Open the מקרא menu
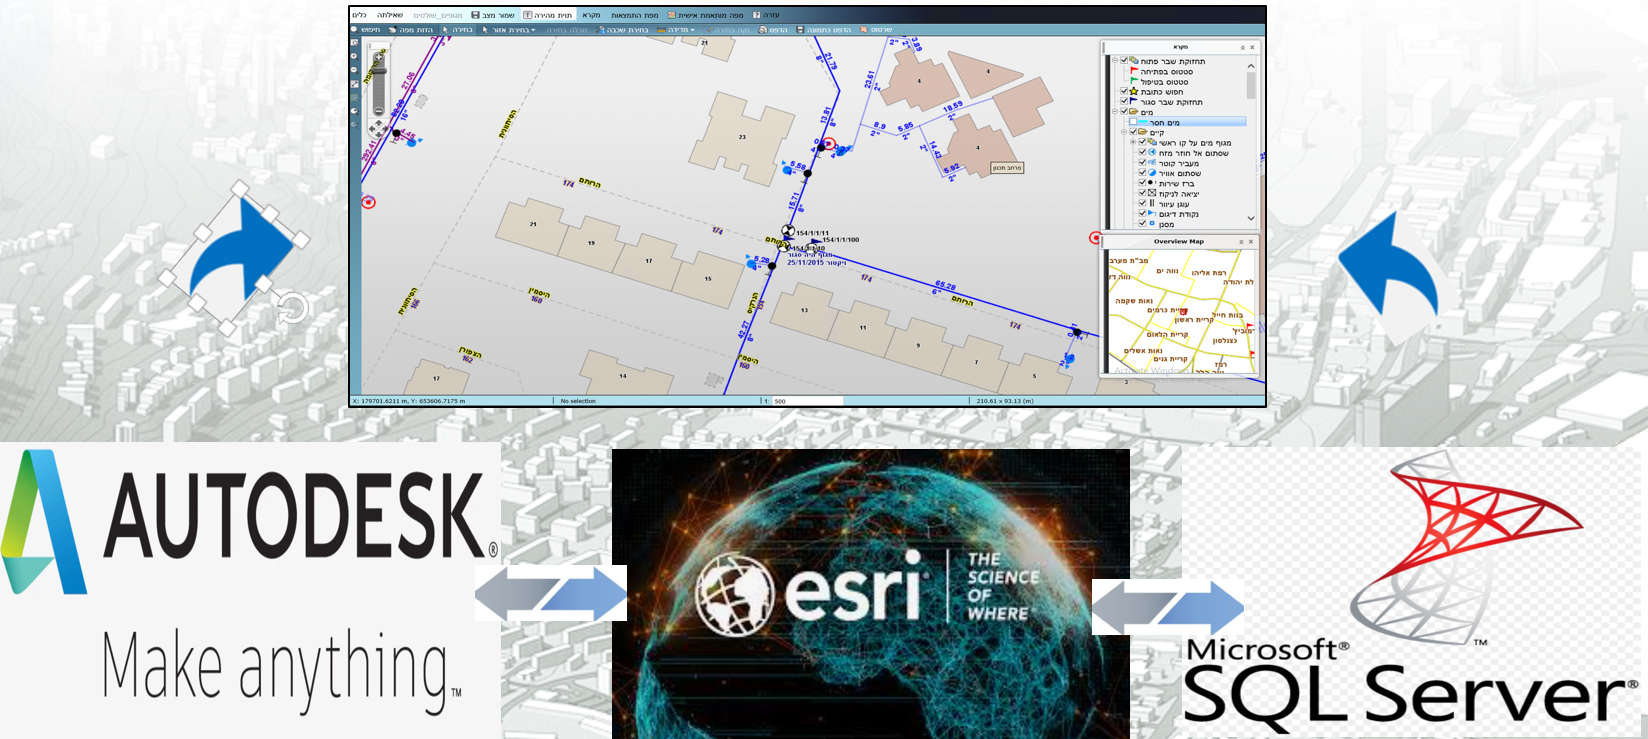Screen dimensions: 1648x739 click(591, 15)
